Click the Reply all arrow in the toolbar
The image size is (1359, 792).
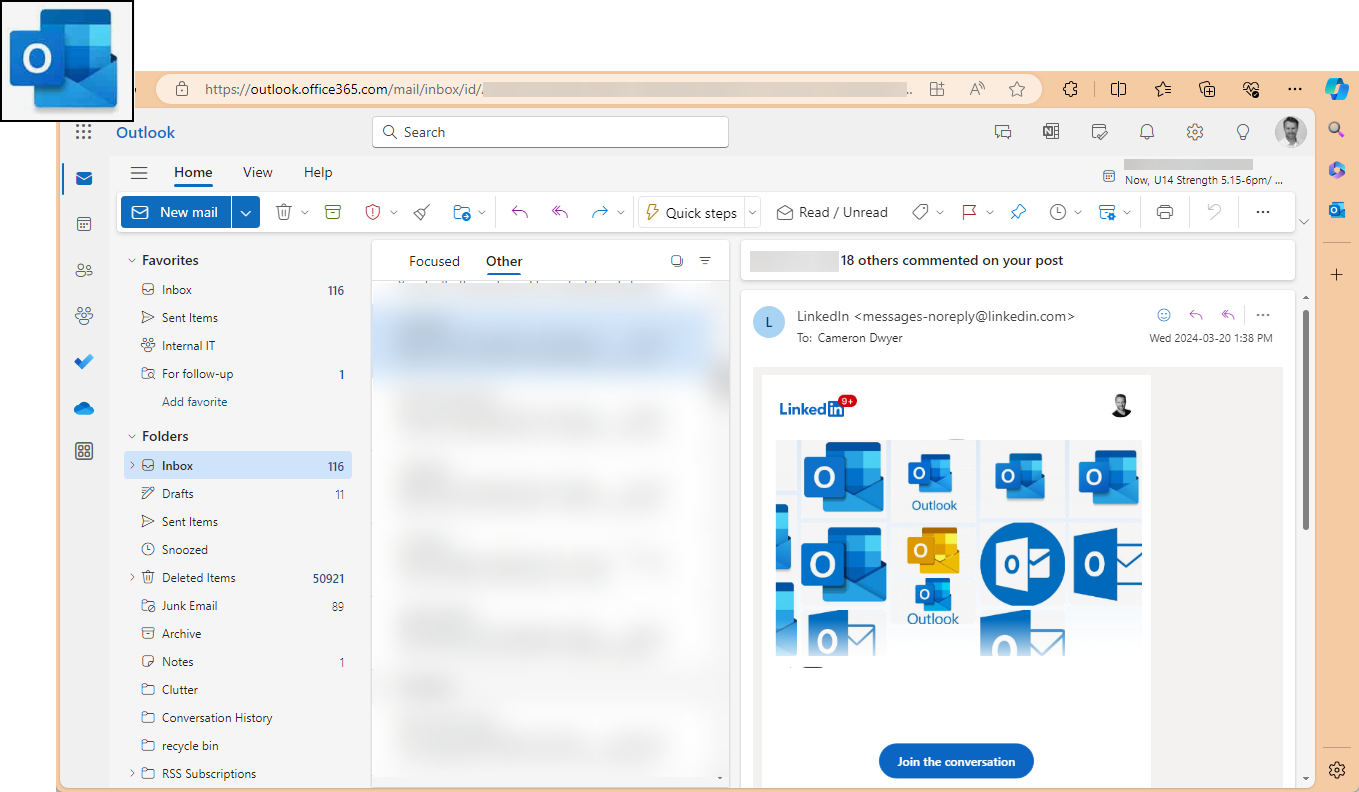pos(560,212)
